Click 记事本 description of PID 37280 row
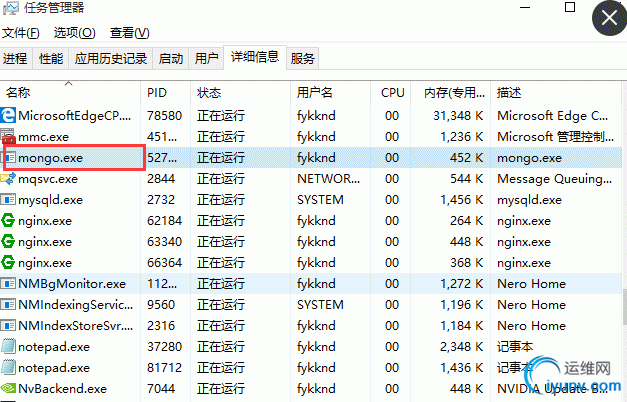The height and width of the screenshot is (402, 627). coord(515,346)
